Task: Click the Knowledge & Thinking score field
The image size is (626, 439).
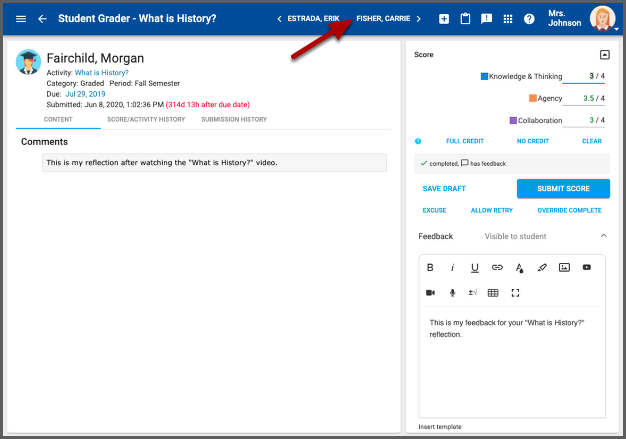Action: pyautogui.click(x=577, y=76)
